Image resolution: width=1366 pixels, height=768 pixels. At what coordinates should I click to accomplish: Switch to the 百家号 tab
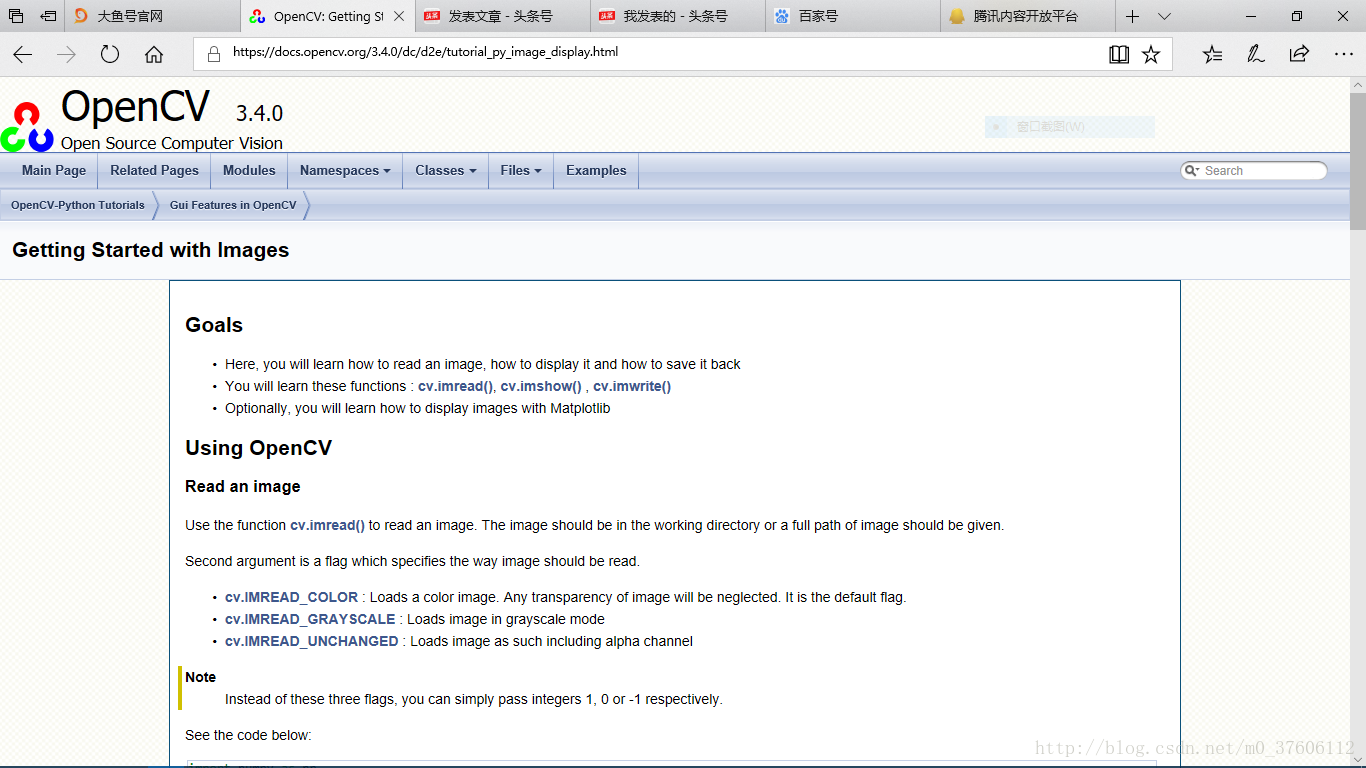coord(853,16)
